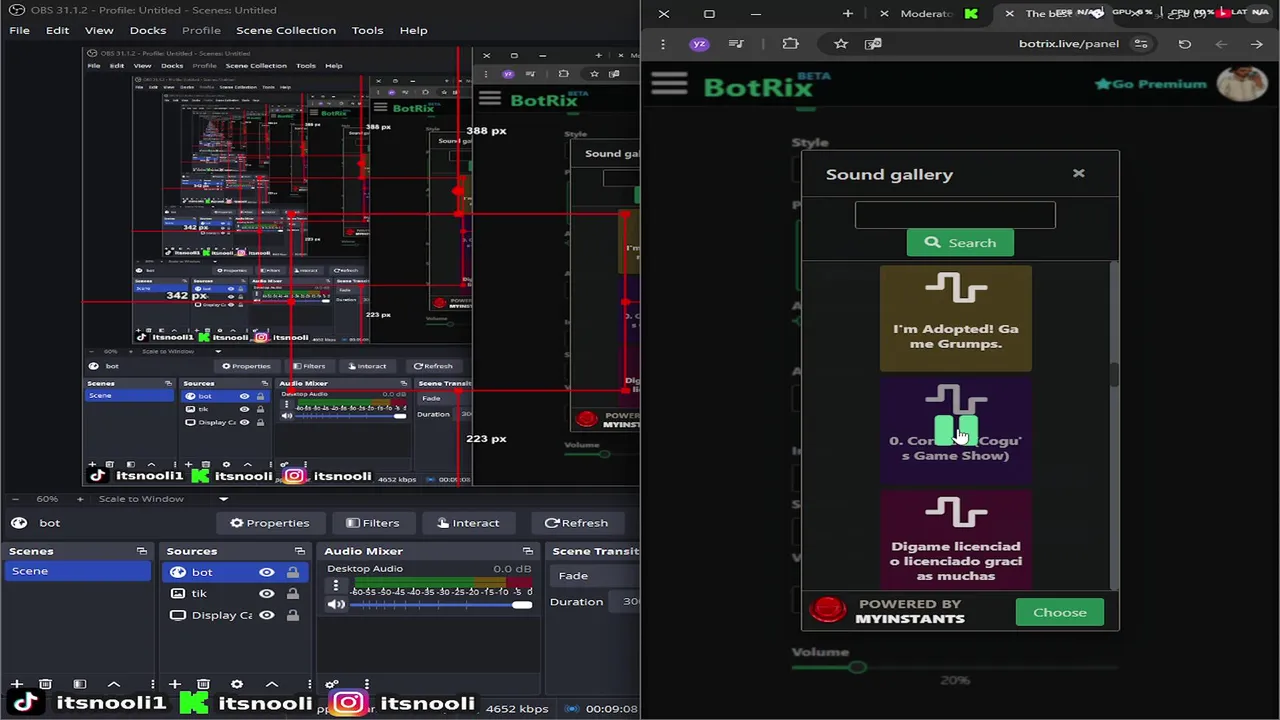Open OBS Tools menu
The image size is (1280, 720).
click(x=367, y=30)
